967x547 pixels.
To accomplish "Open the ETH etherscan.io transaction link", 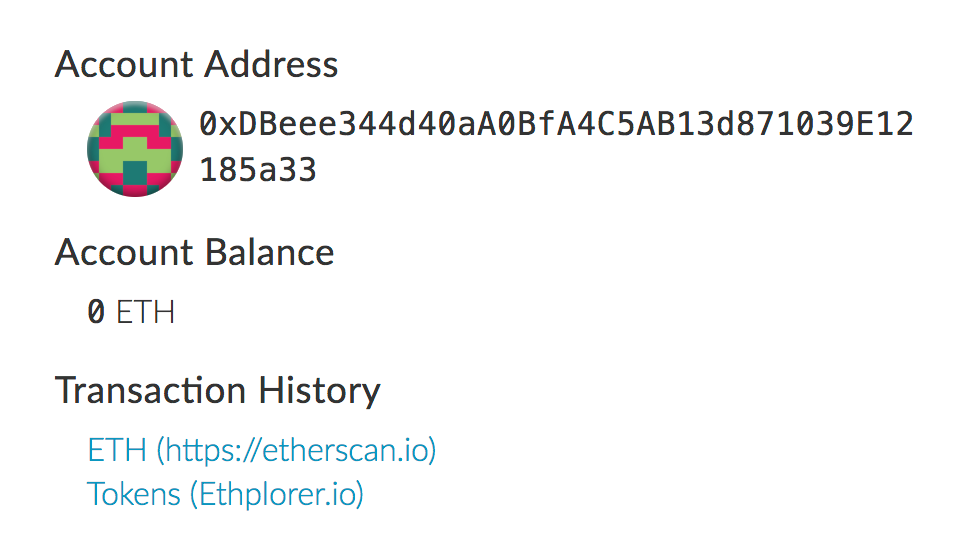I will tap(262, 450).
